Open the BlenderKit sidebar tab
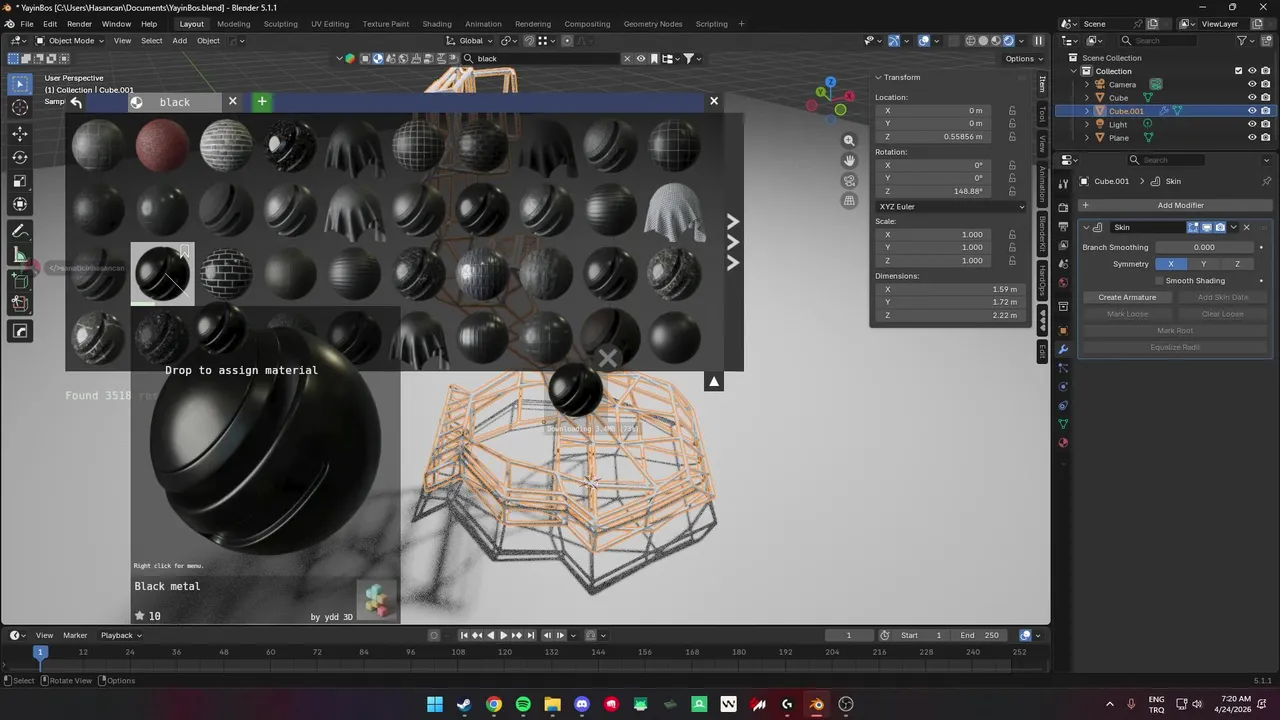Viewport: 1280px width, 720px height. click(x=1042, y=232)
